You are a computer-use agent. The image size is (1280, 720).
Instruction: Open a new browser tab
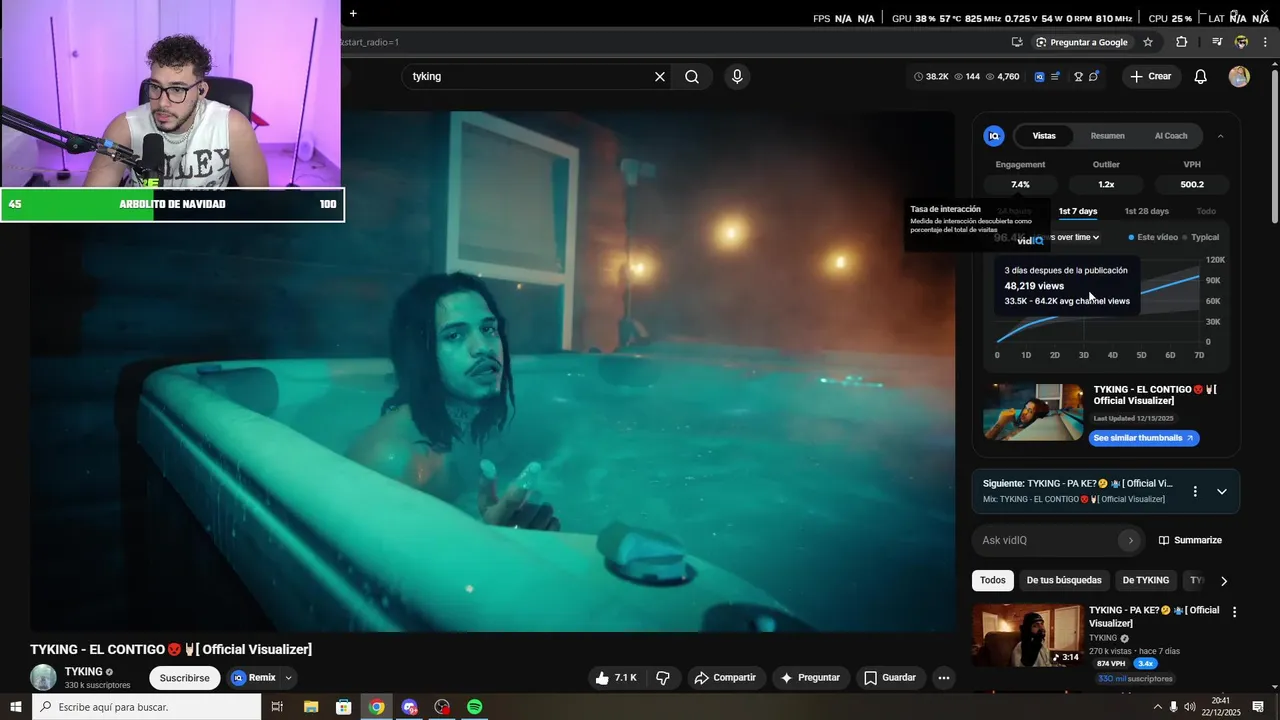pyautogui.click(x=353, y=13)
